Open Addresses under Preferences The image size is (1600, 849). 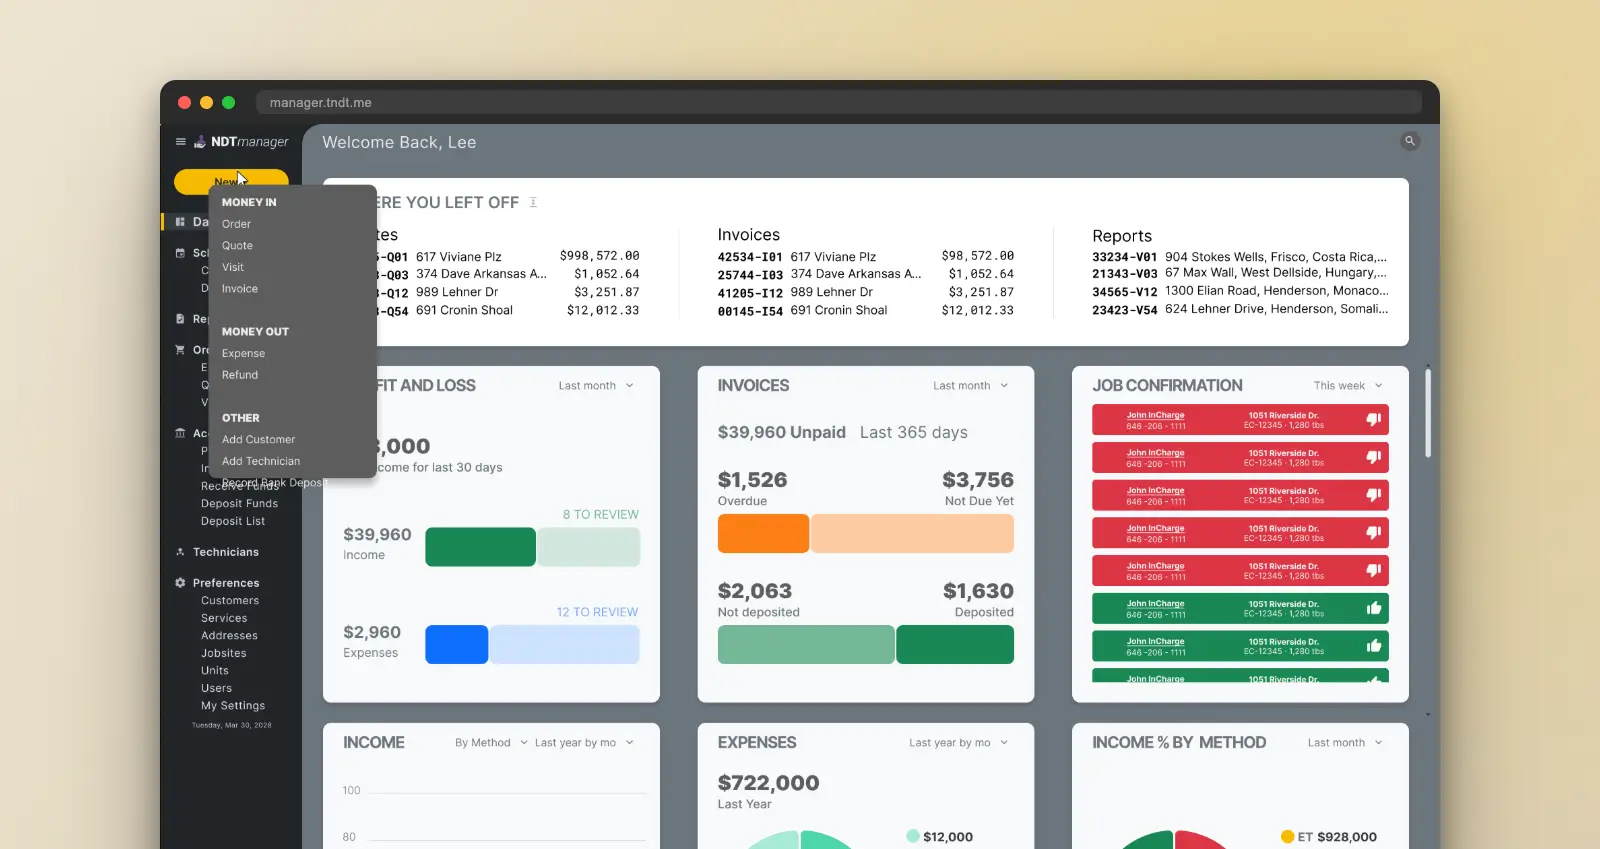coord(229,636)
